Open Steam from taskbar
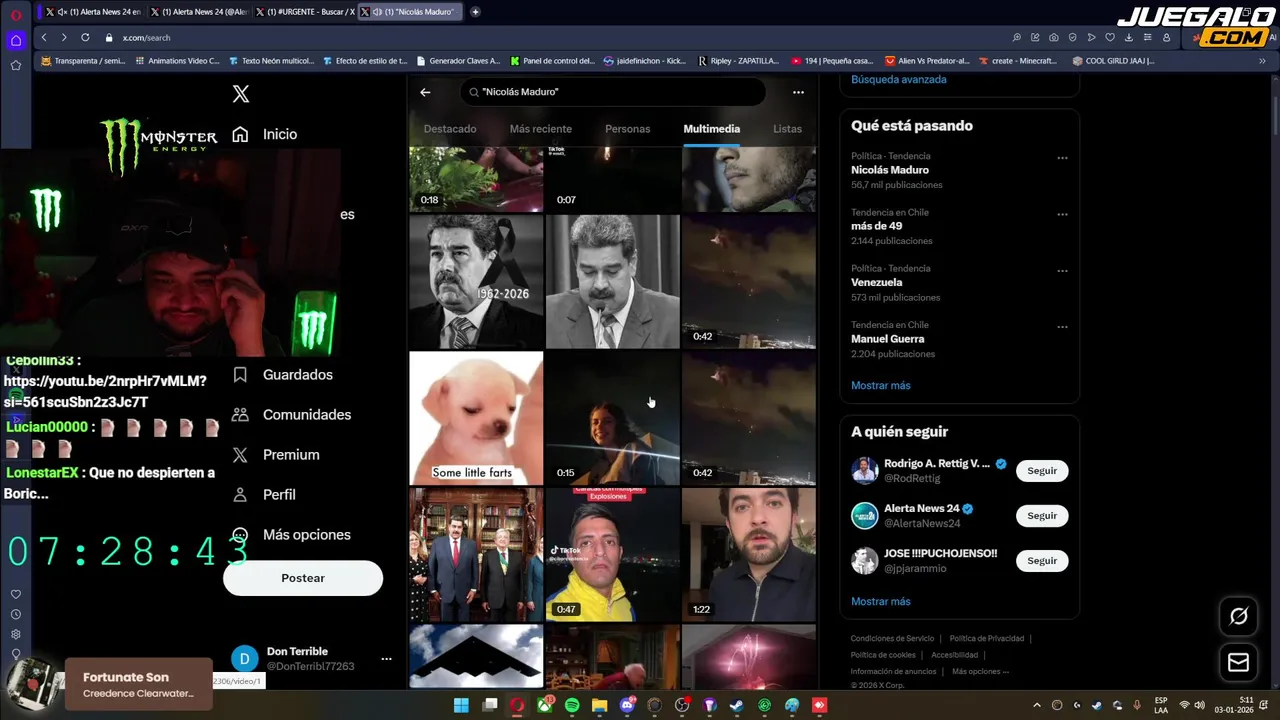Viewport: 1280px width, 720px height. pyautogui.click(x=737, y=705)
